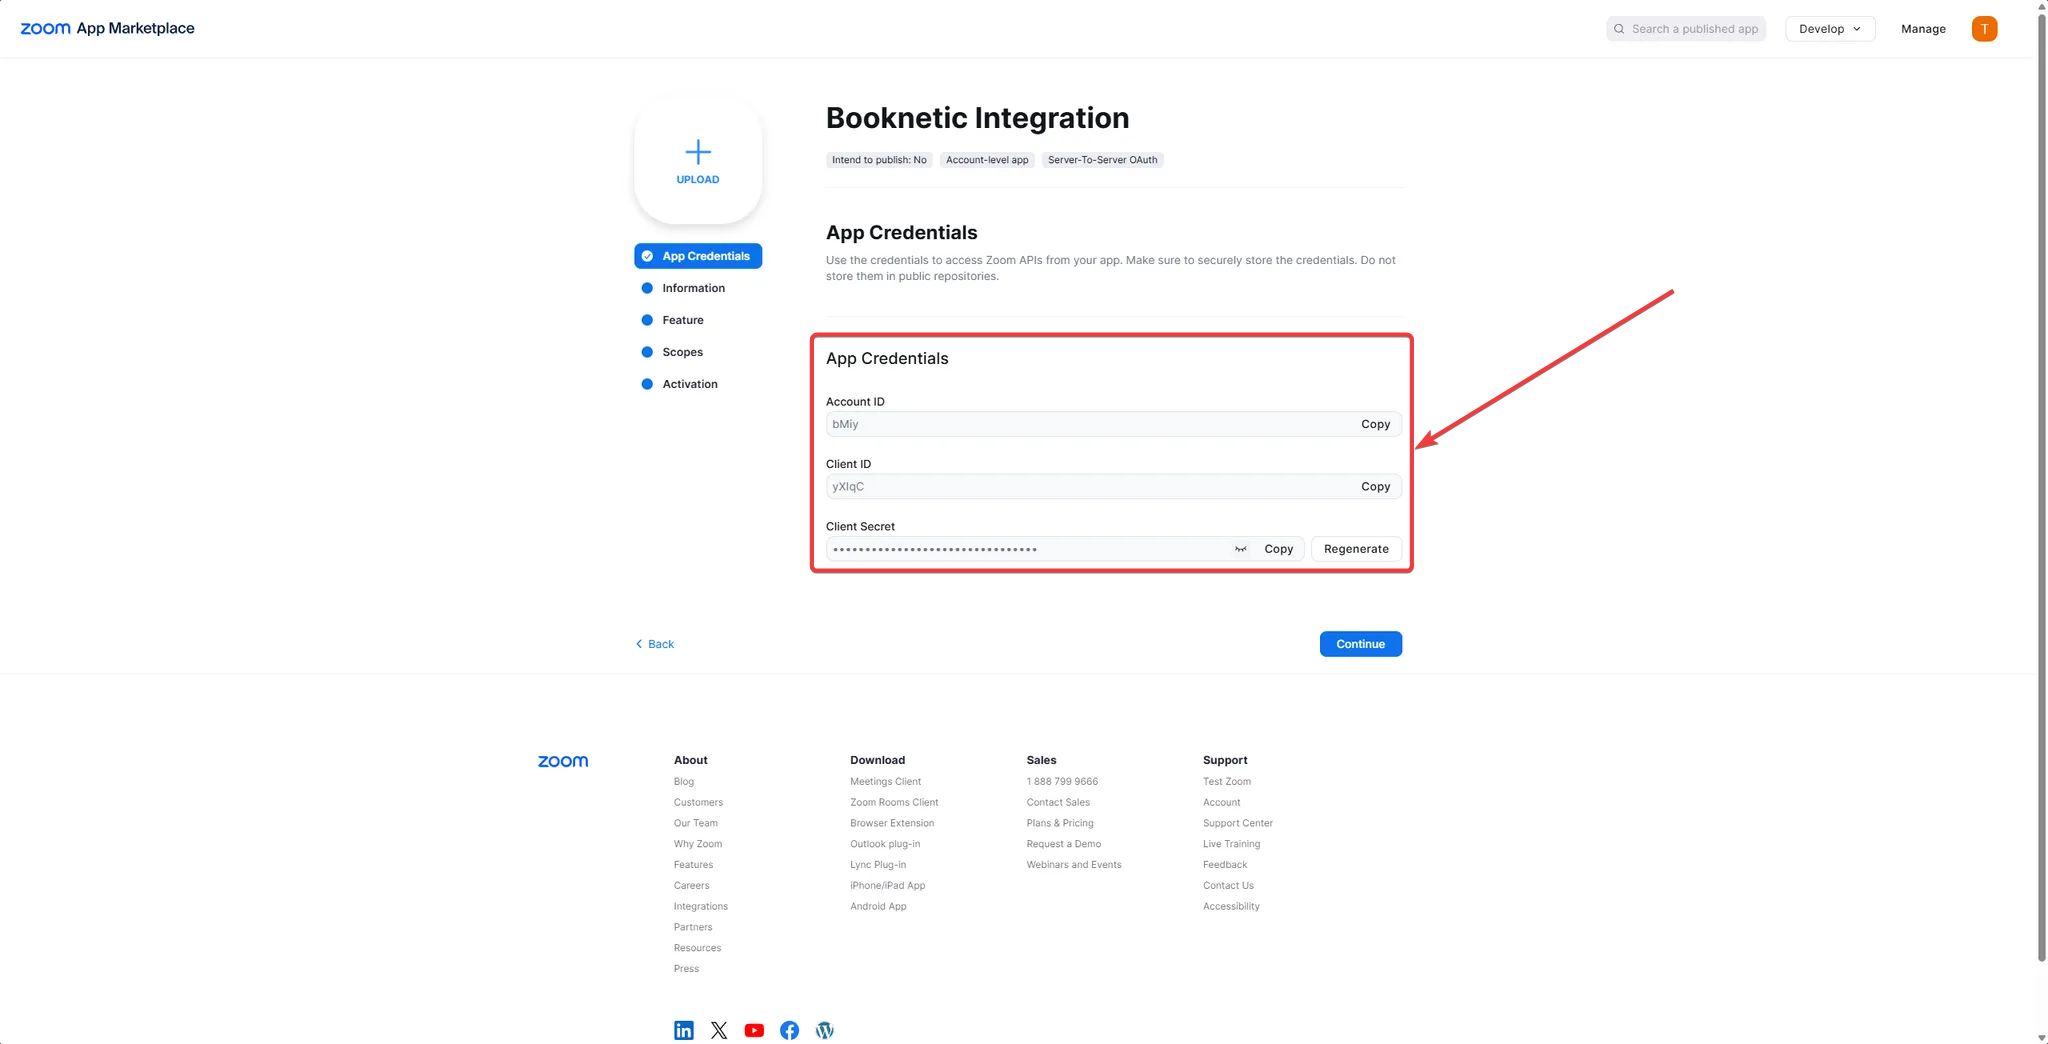2048x1044 pixels.
Task: Open iPhone/iPad App download link
Action: coord(888,886)
